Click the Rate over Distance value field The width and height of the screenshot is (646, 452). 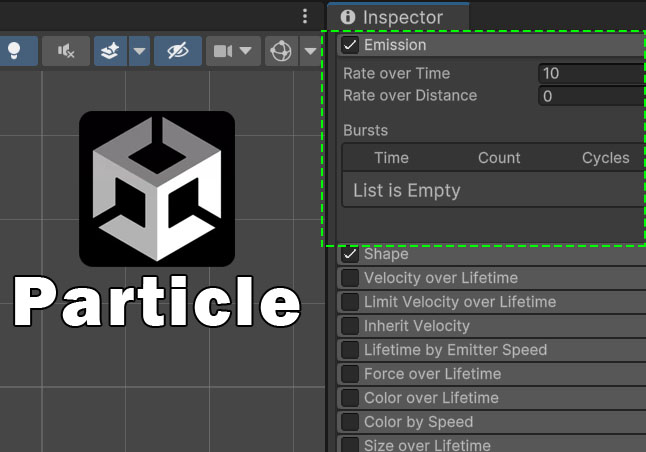(590, 96)
